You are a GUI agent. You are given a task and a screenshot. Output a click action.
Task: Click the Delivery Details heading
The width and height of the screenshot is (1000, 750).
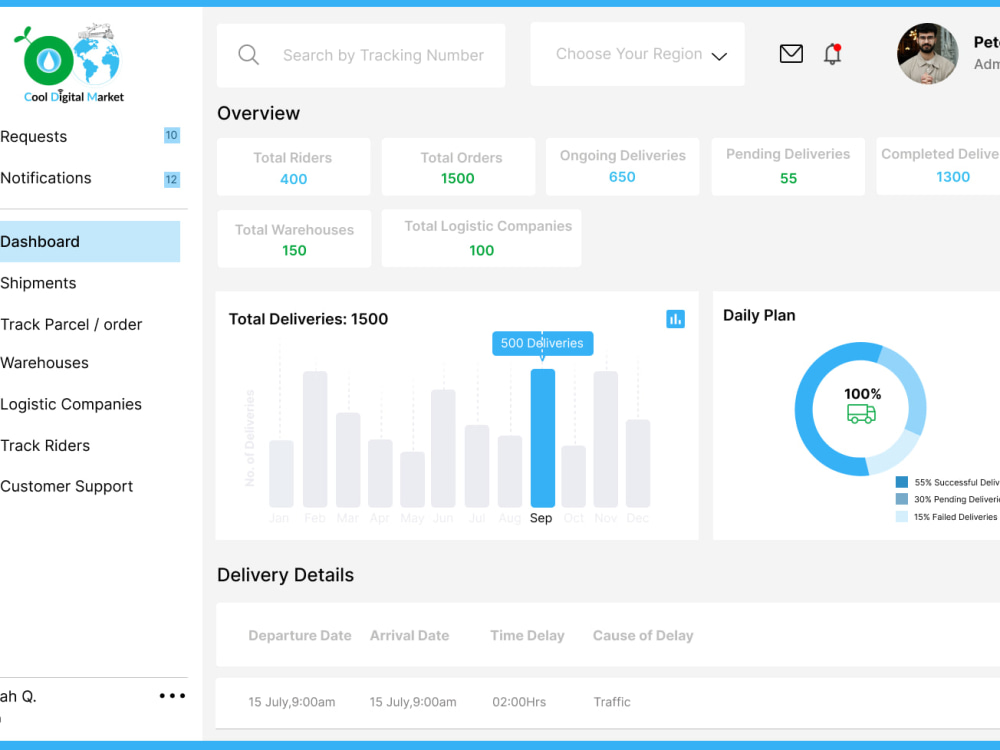pos(285,575)
